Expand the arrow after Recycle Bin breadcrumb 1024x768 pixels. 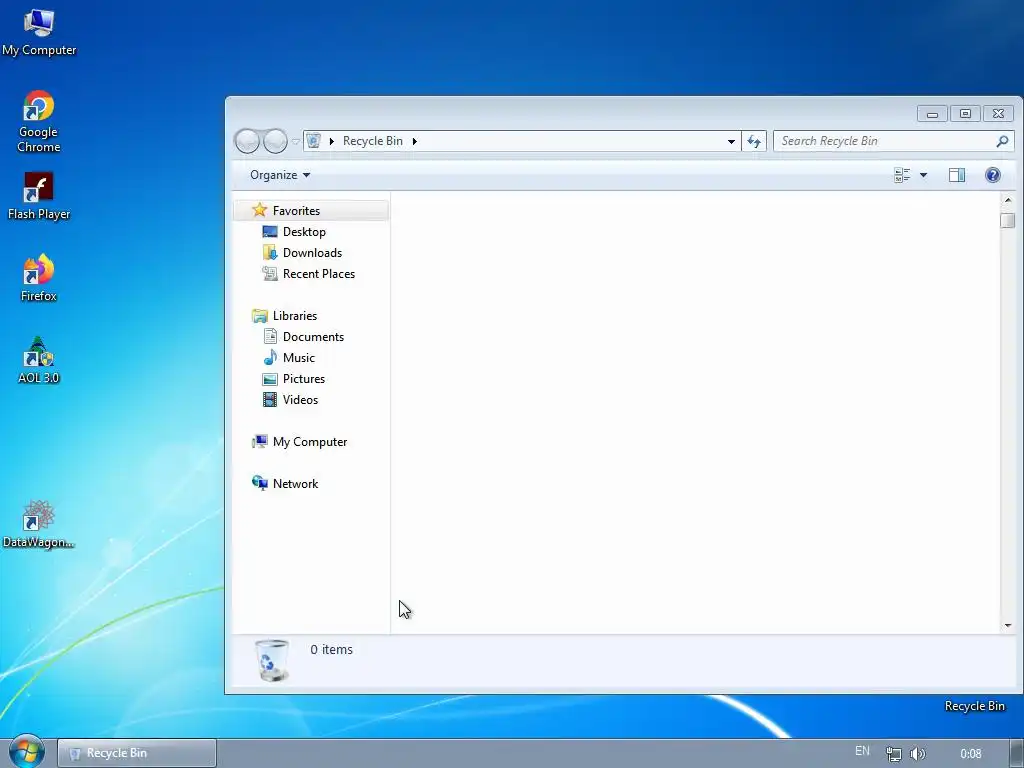(415, 141)
